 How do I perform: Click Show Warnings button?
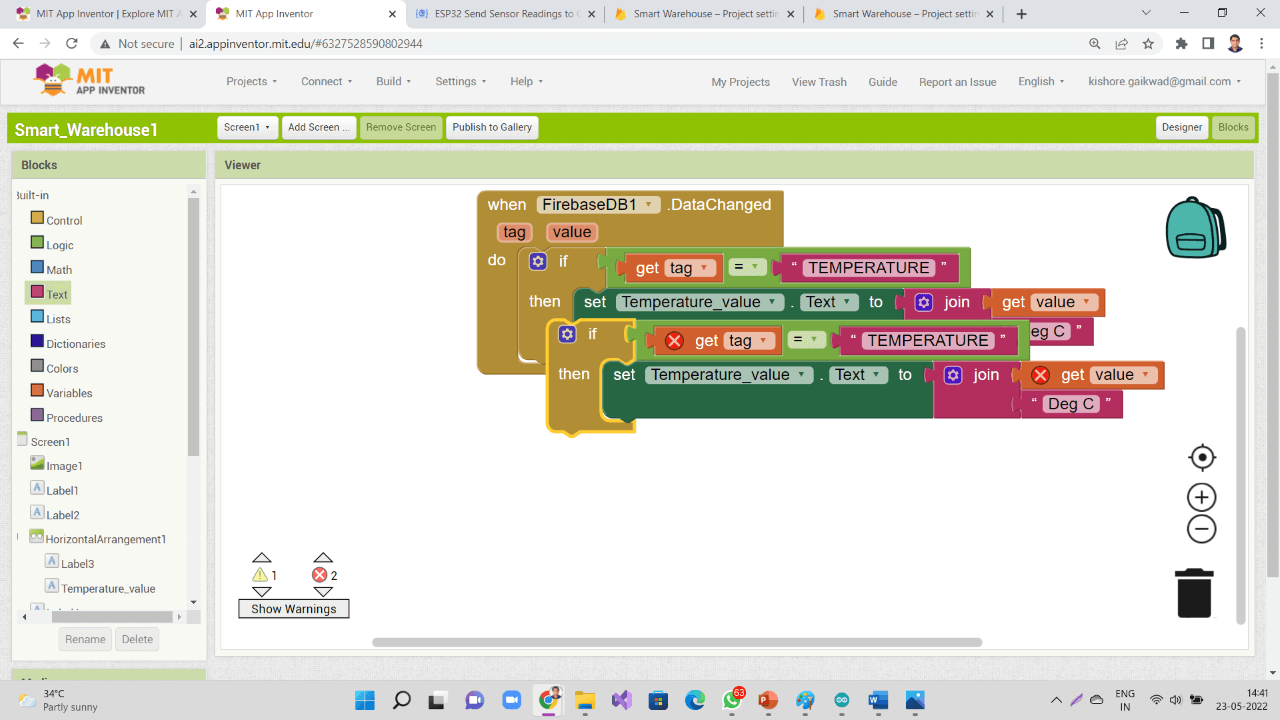[294, 609]
